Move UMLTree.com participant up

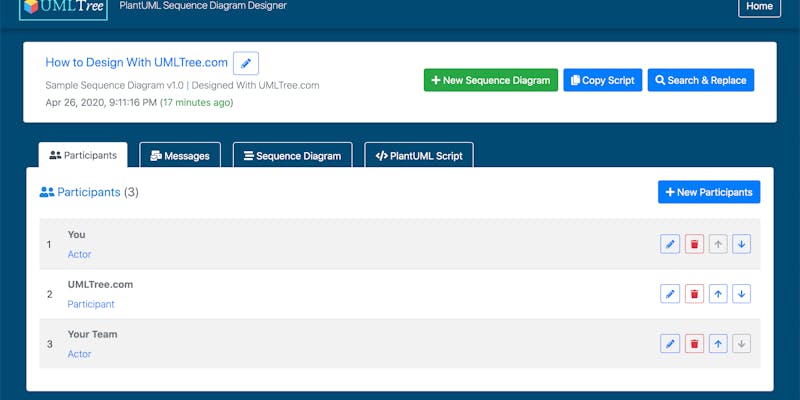click(x=718, y=294)
